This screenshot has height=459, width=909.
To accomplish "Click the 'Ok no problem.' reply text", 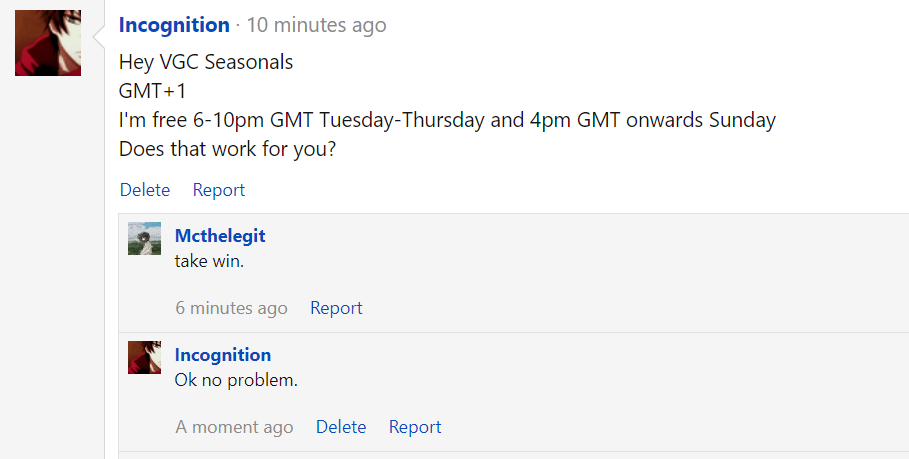I will (x=236, y=380).
